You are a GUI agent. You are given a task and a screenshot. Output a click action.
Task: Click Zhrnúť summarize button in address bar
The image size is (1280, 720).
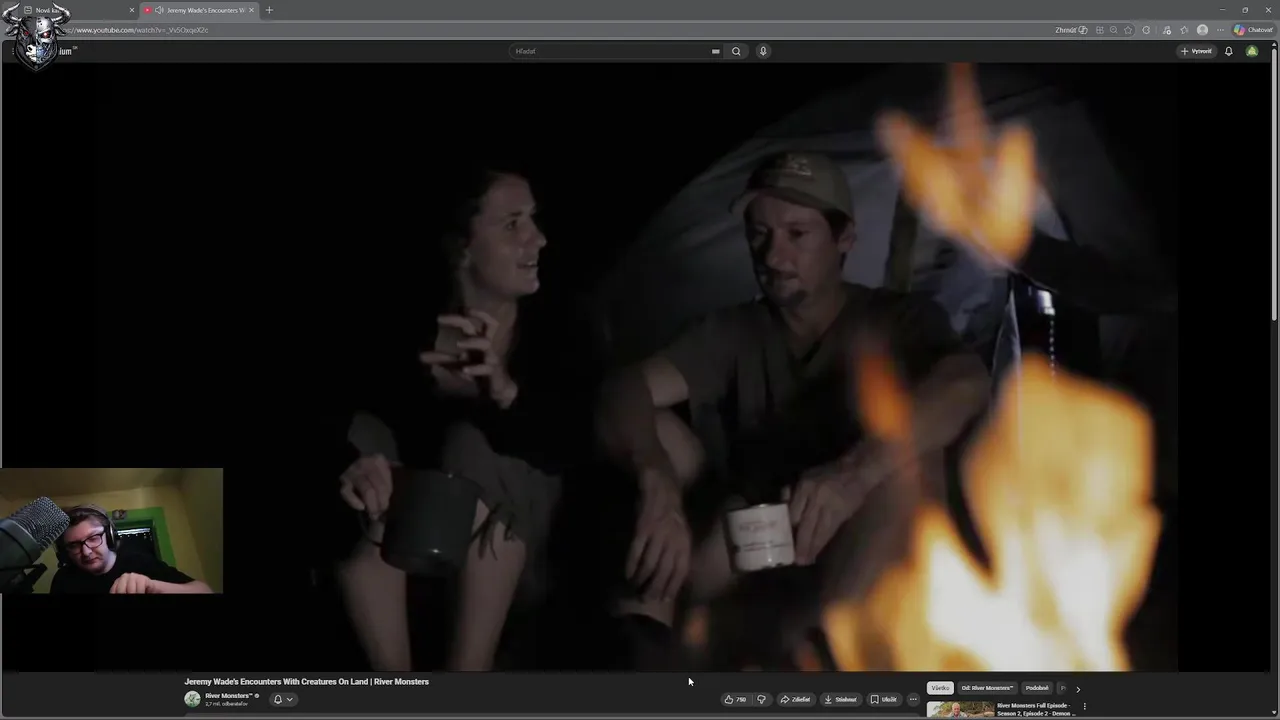click(x=1071, y=30)
